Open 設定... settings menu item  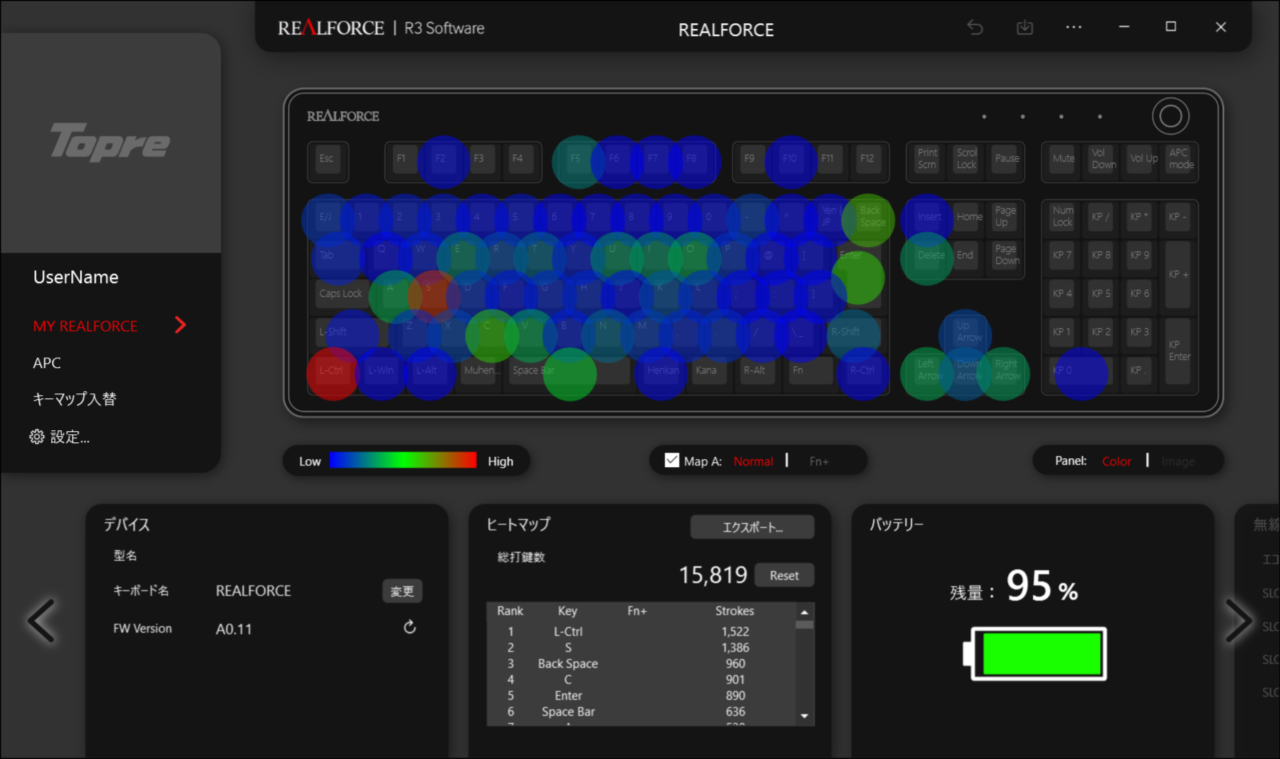tap(70, 437)
